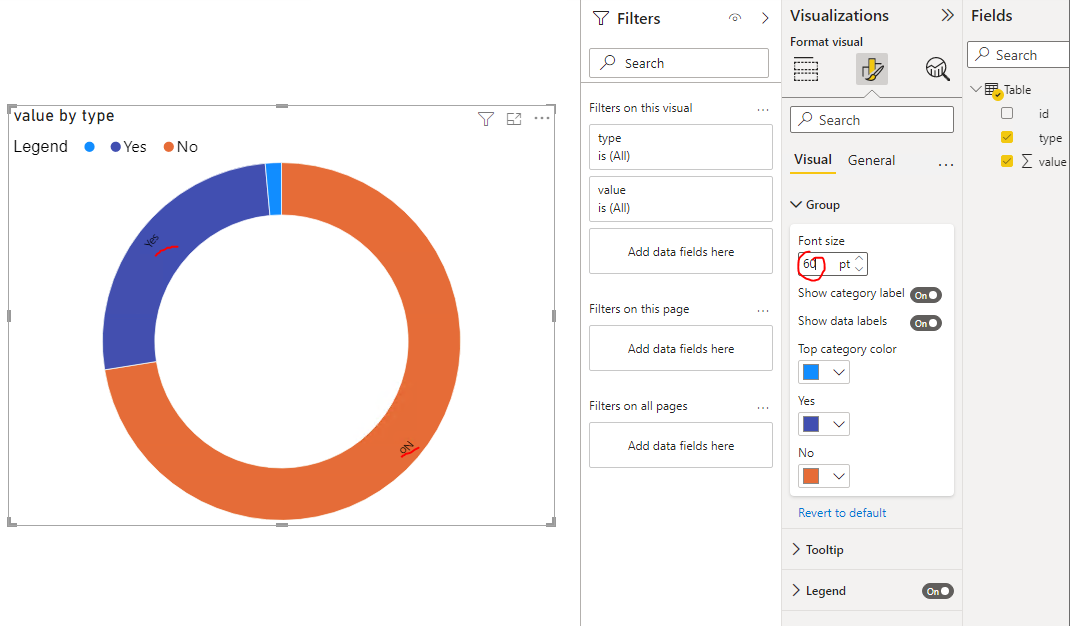Click Add data fields here under page filters
This screenshot has width=1070, height=626.
(681, 348)
